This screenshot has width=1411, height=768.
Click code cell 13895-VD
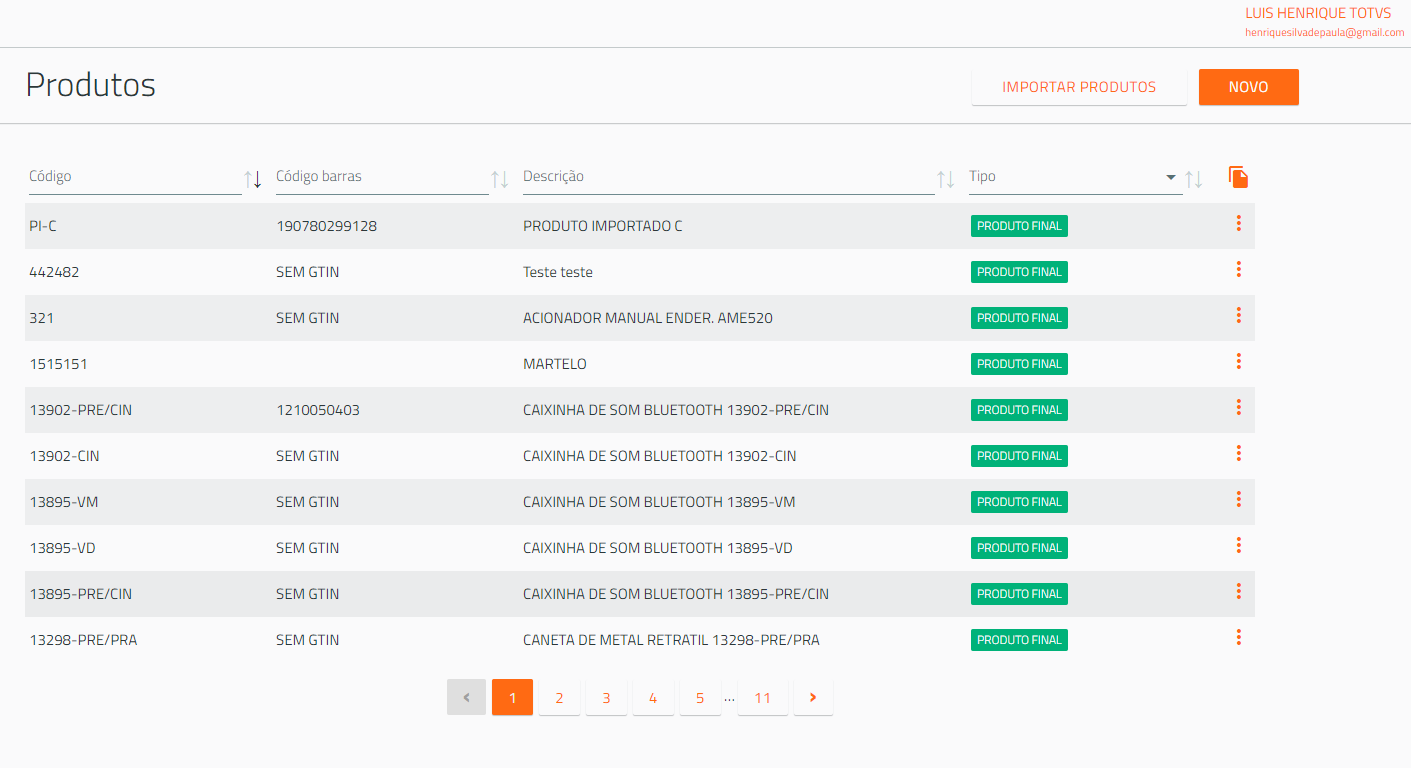point(63,548)
